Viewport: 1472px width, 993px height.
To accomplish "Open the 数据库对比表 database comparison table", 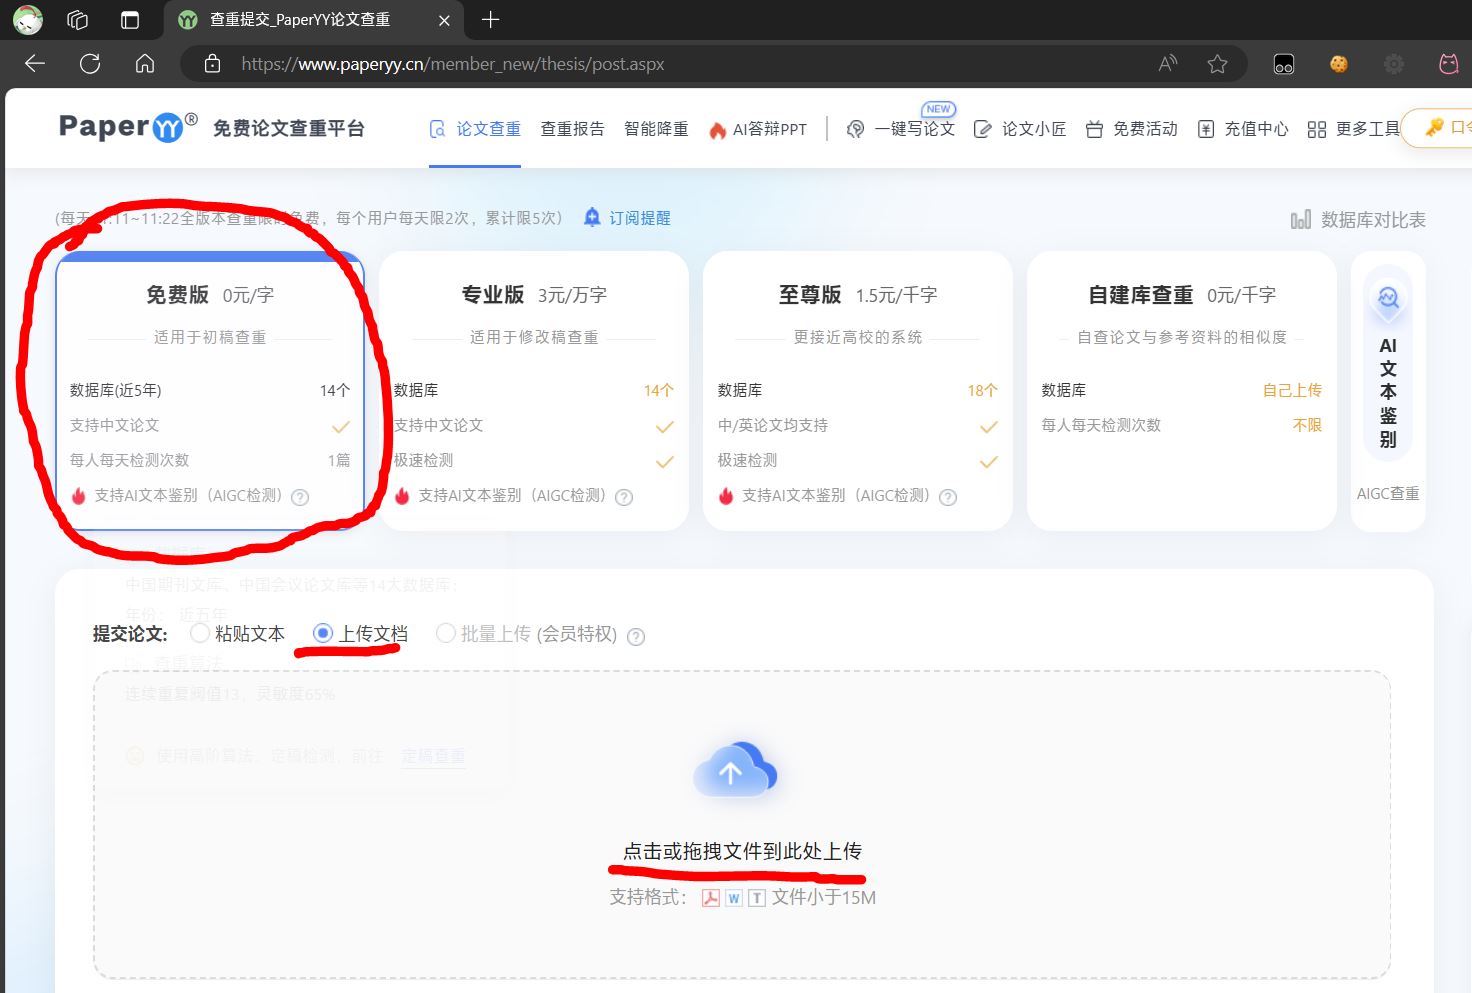I will point(1358,219).
